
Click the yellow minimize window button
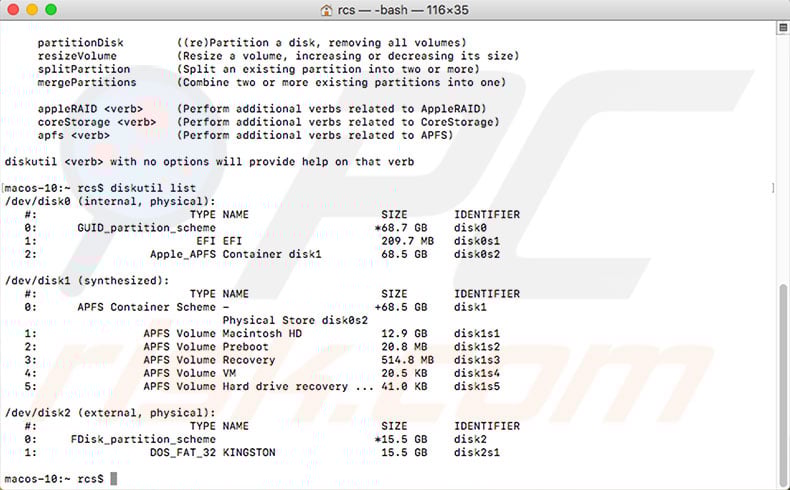32,10
